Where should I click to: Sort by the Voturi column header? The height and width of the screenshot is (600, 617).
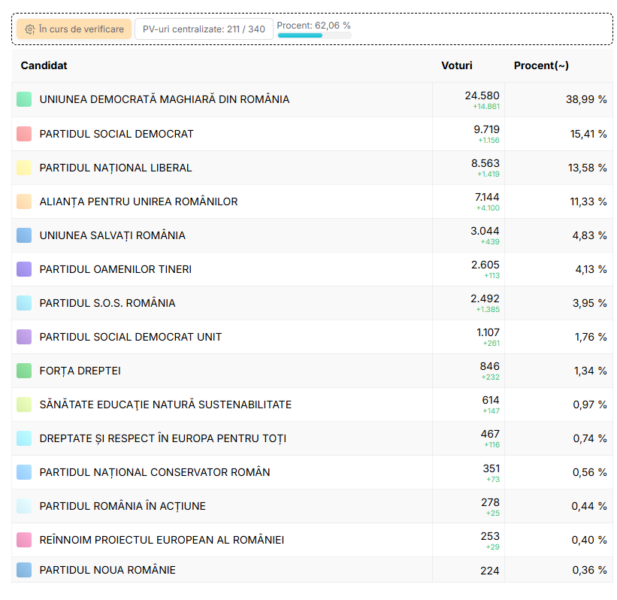pos(457,65)
